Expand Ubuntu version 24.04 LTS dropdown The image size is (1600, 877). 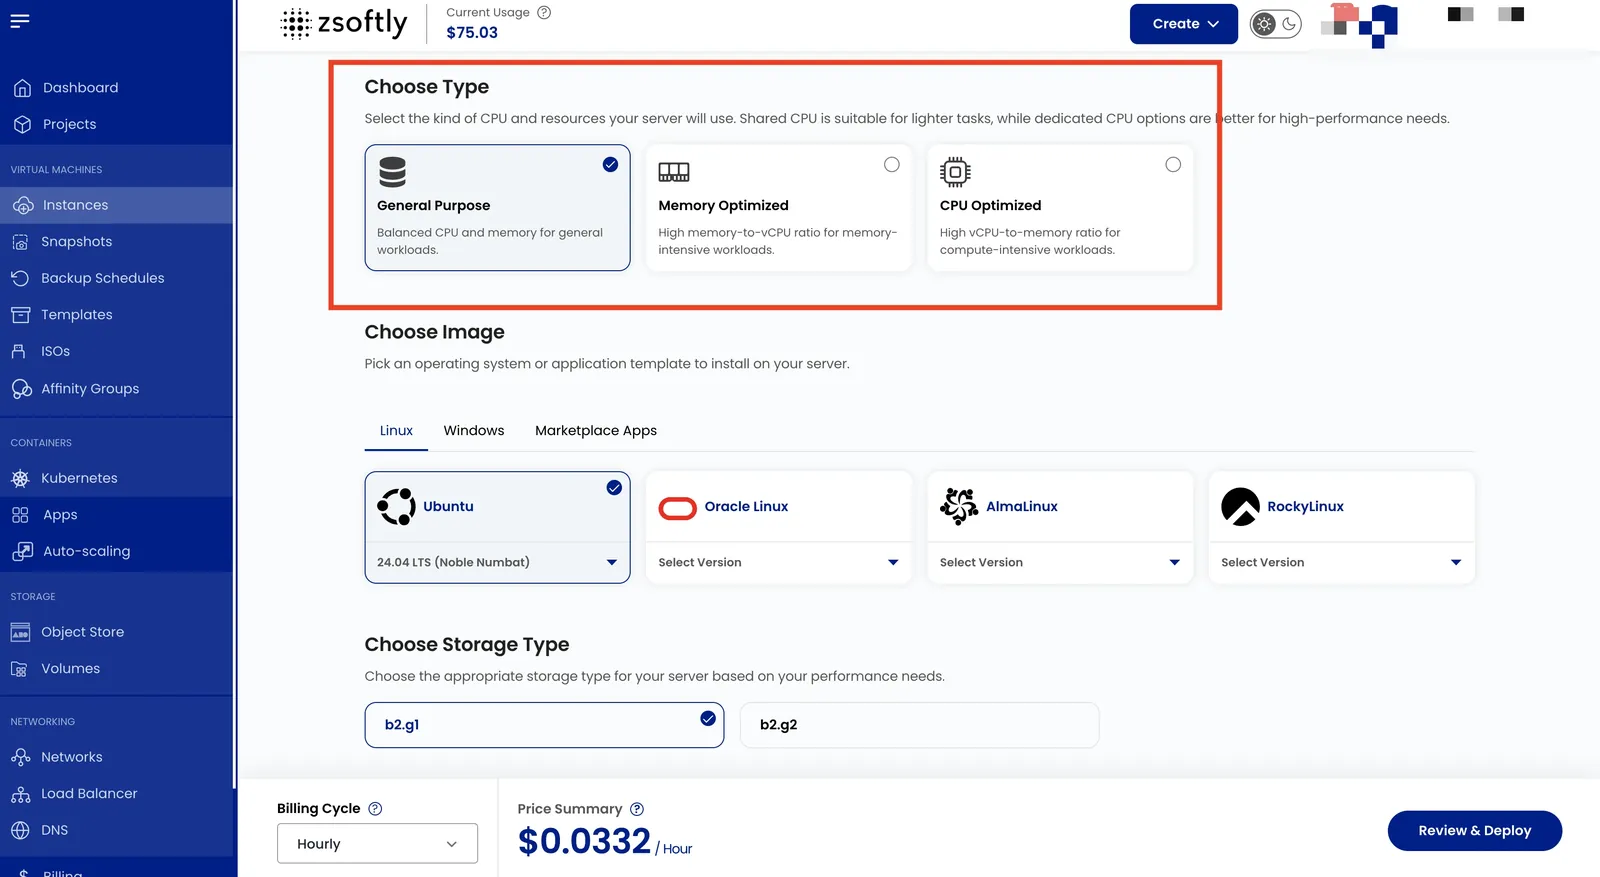tap(497, 562)
